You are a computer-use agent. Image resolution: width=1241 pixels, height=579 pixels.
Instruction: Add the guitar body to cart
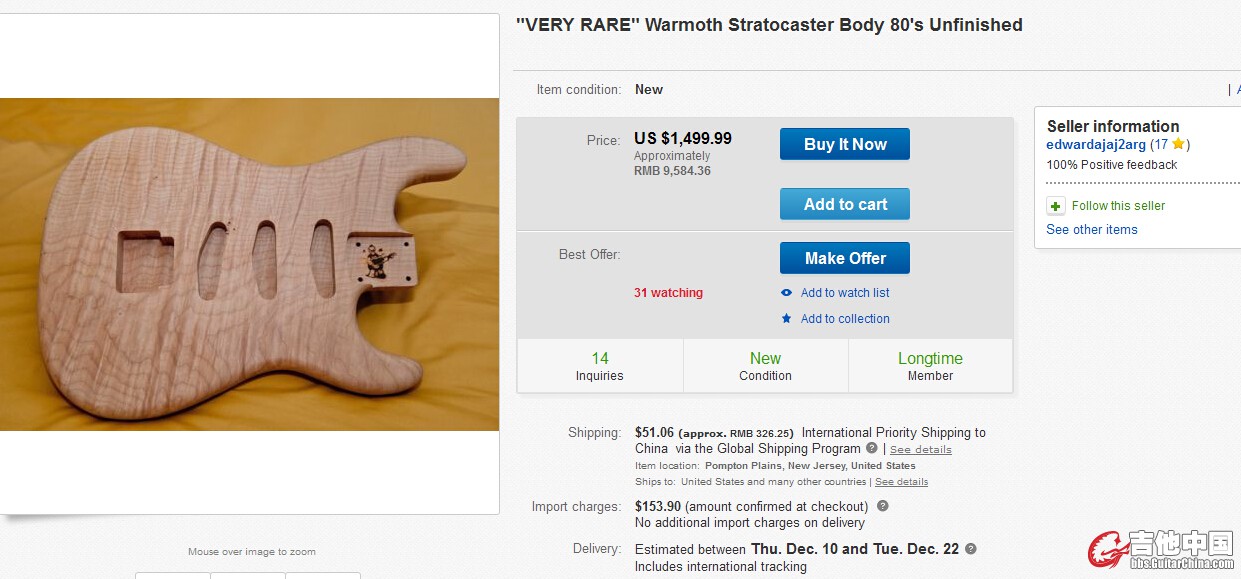point(845,204)
